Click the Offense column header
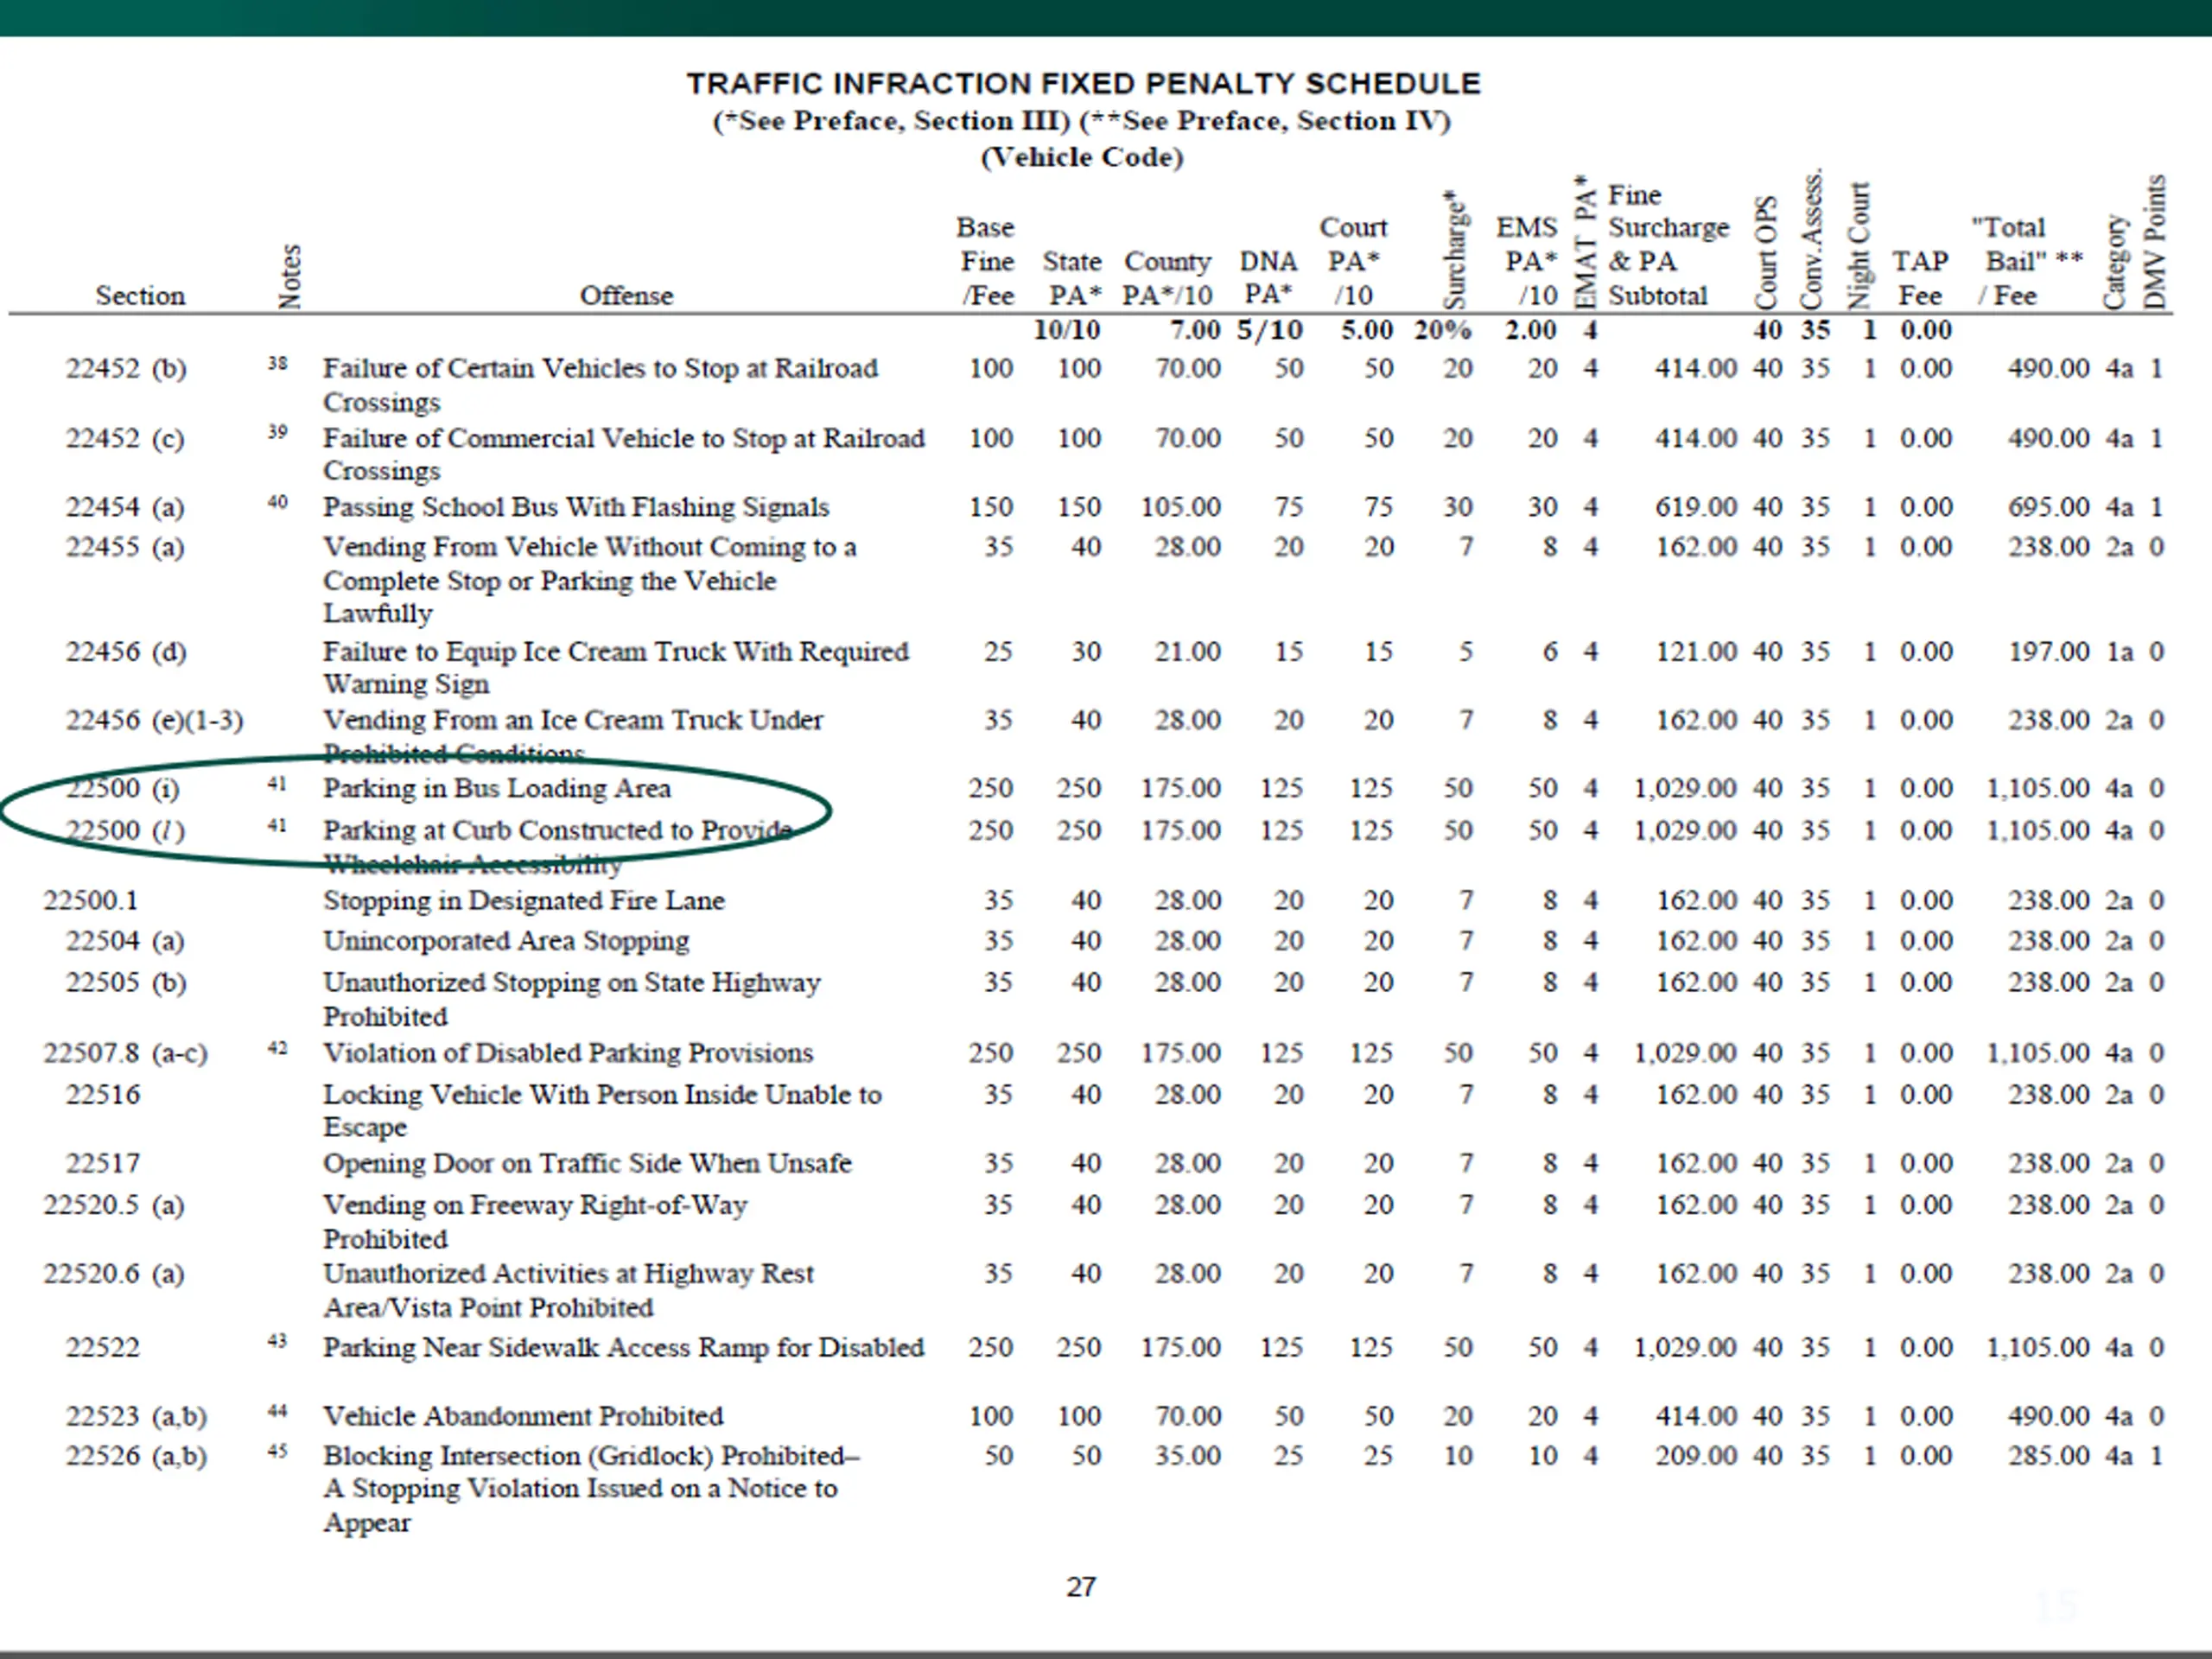 pos(626,296)
